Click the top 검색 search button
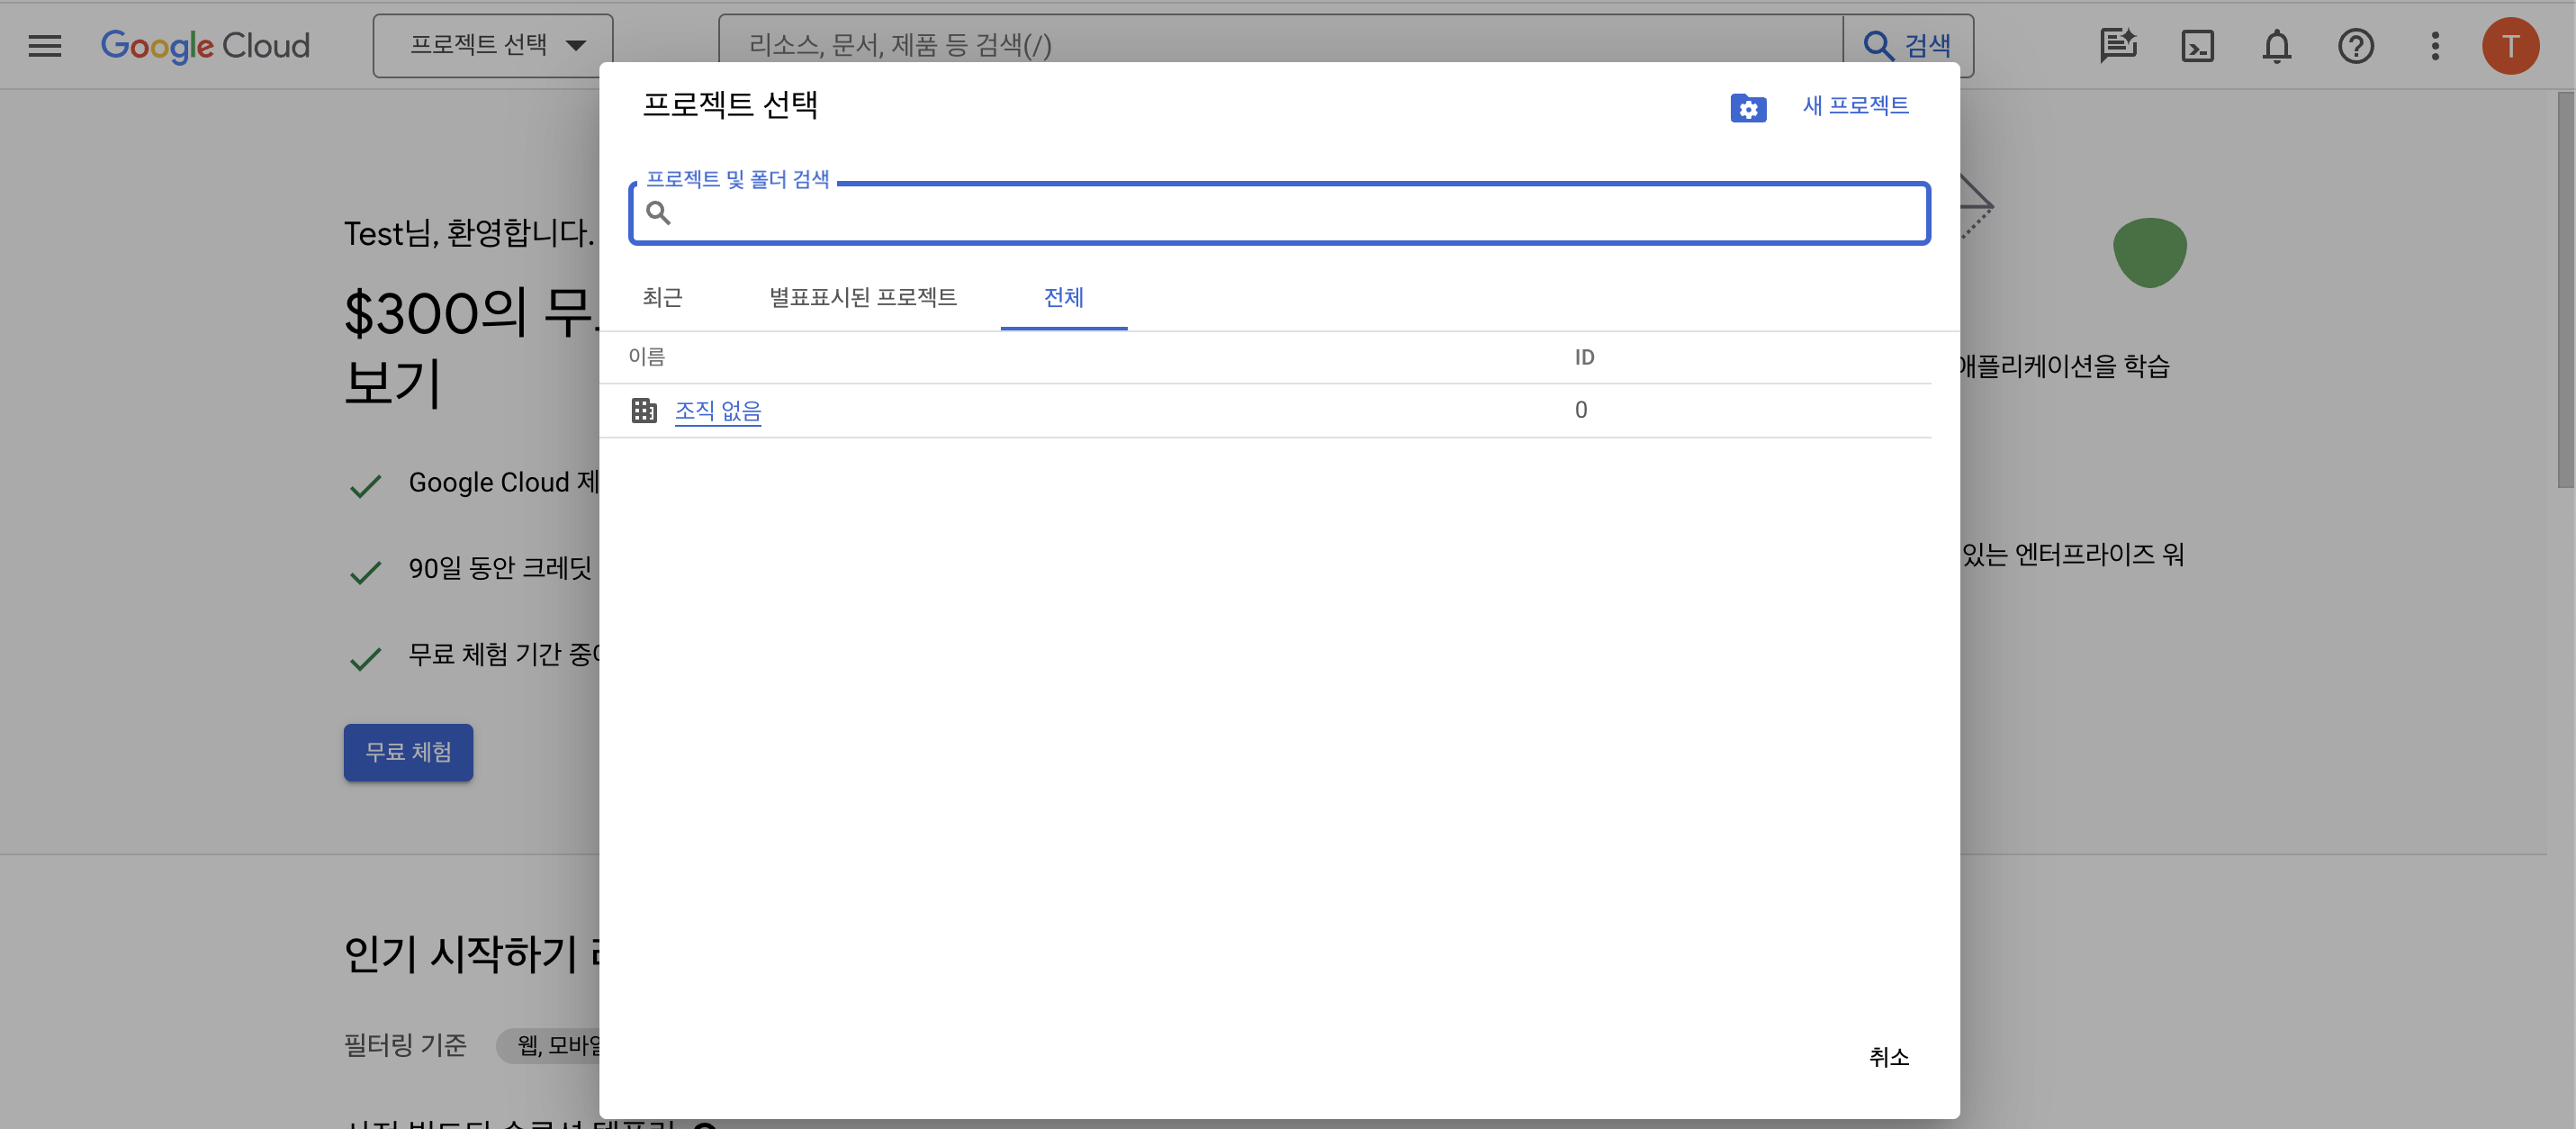The image size is (2576, 1129). 1908,46
